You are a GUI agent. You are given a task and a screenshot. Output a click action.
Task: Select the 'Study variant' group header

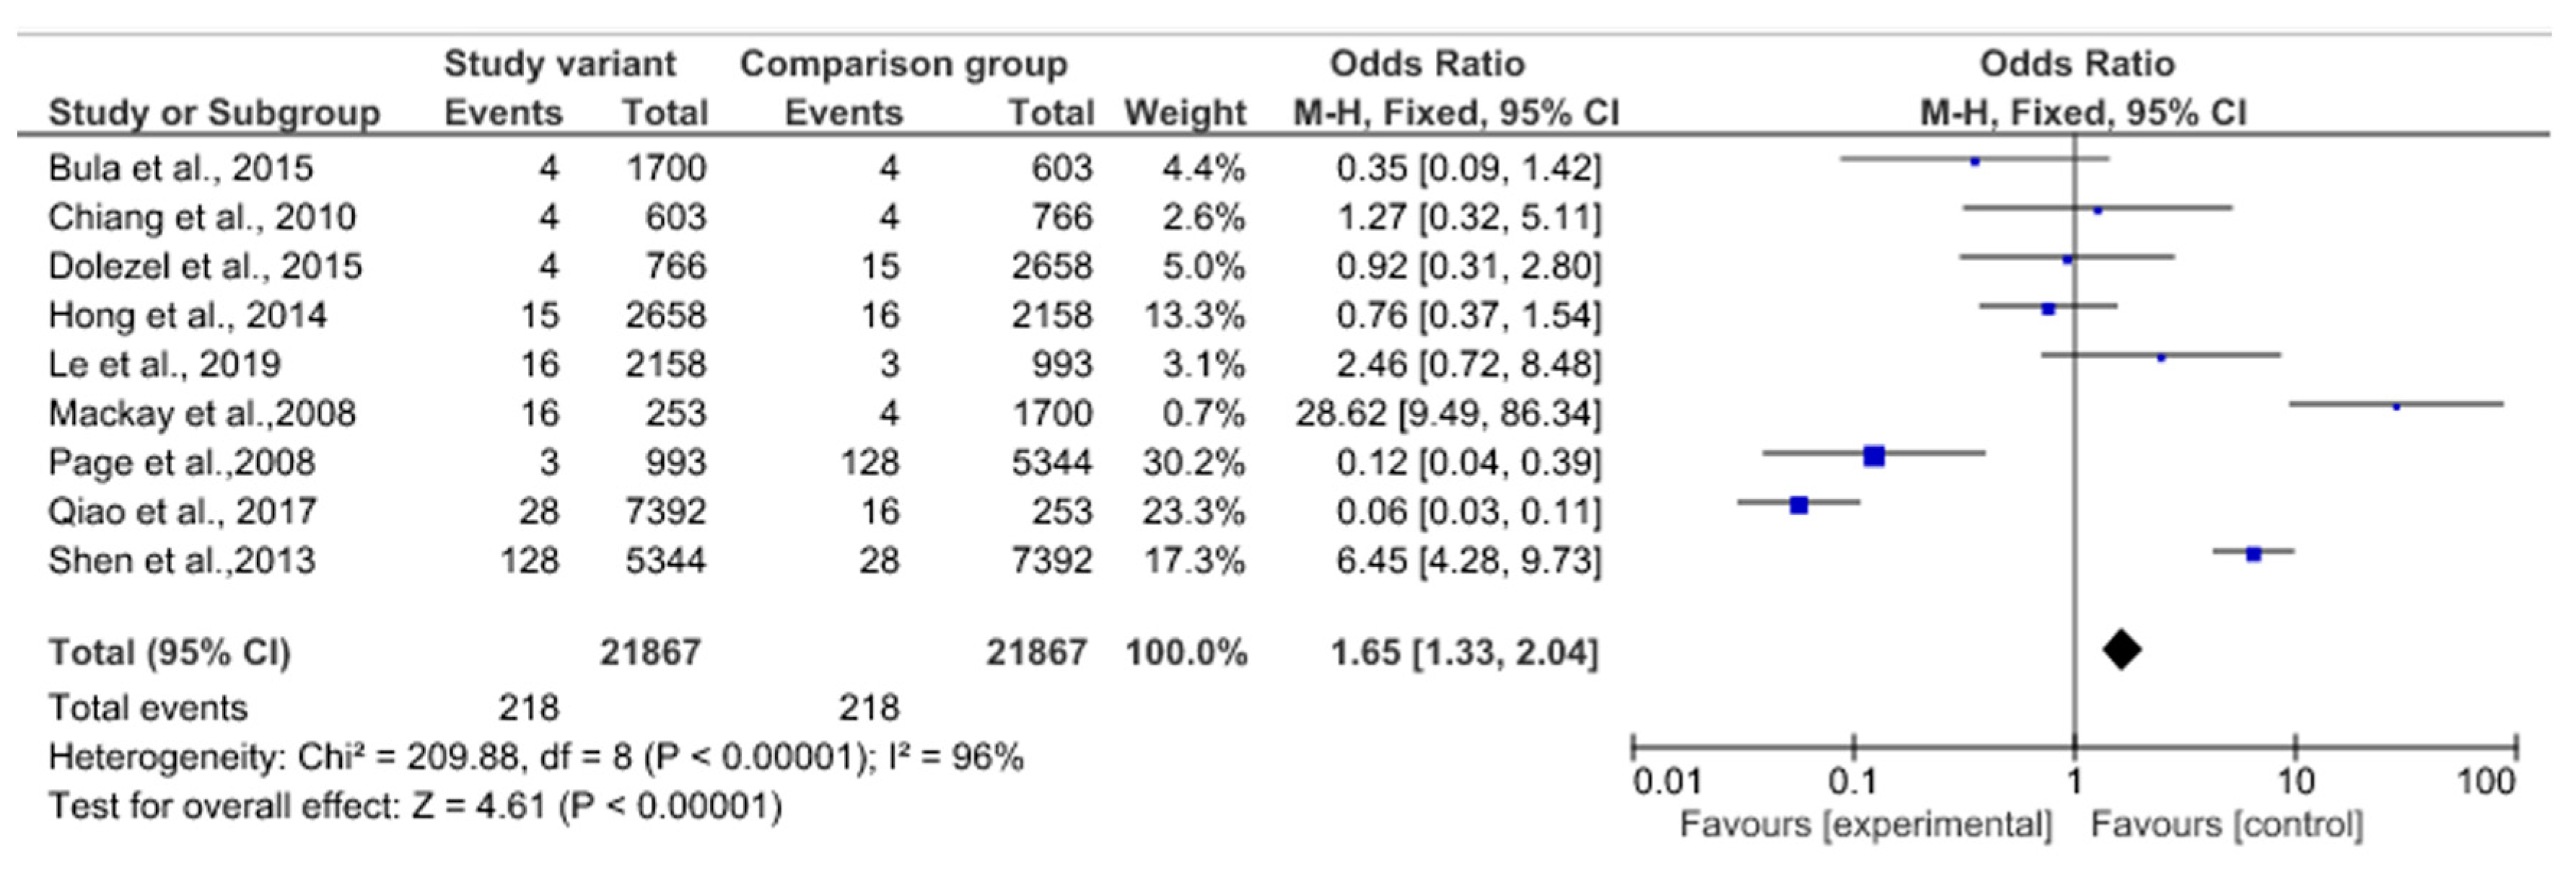pyautogui.click(x=559, y=64)
